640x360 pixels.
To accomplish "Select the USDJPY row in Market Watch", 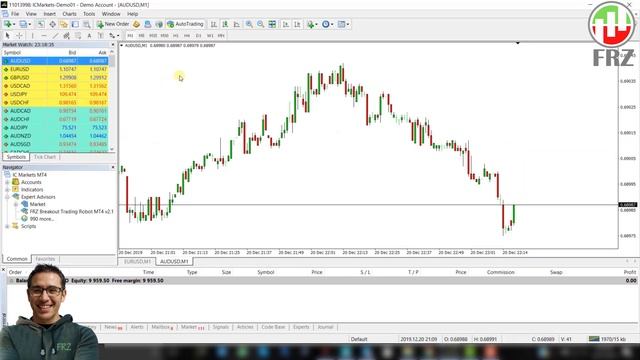I will tap(55, 94).
